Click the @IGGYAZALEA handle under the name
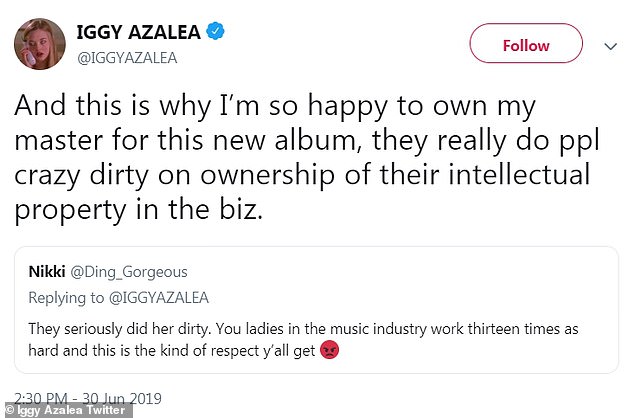This screenshot has height=418, width=634. click(x=127, y=58)
